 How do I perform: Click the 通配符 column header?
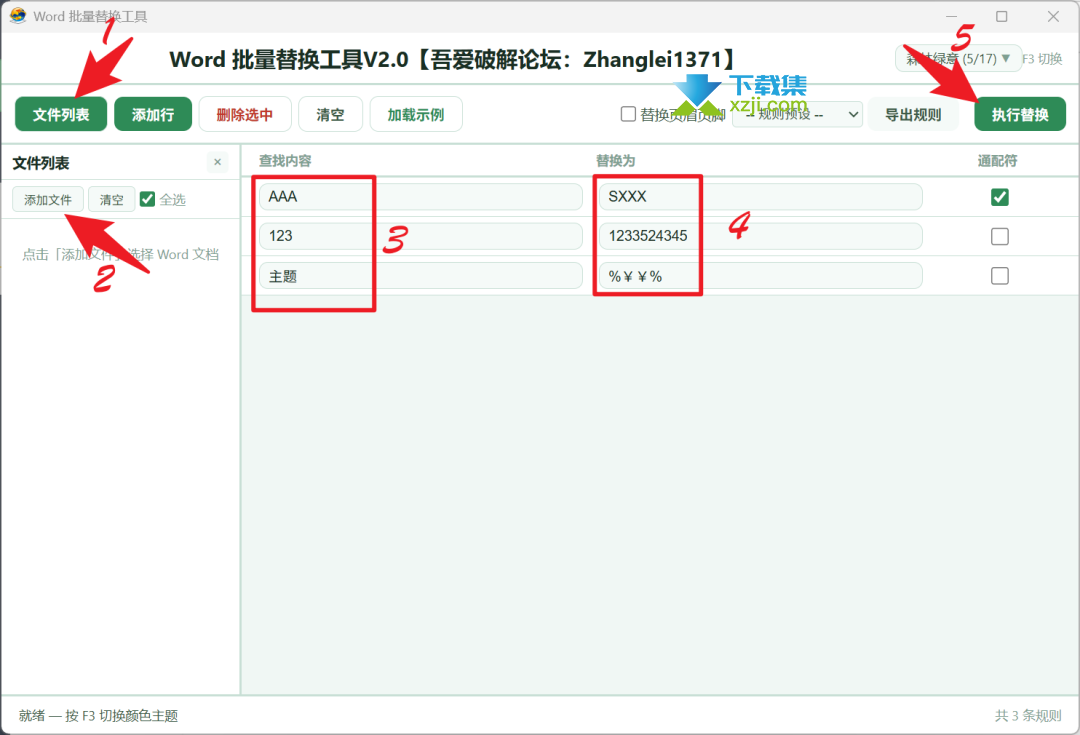(x=997, y=161)
